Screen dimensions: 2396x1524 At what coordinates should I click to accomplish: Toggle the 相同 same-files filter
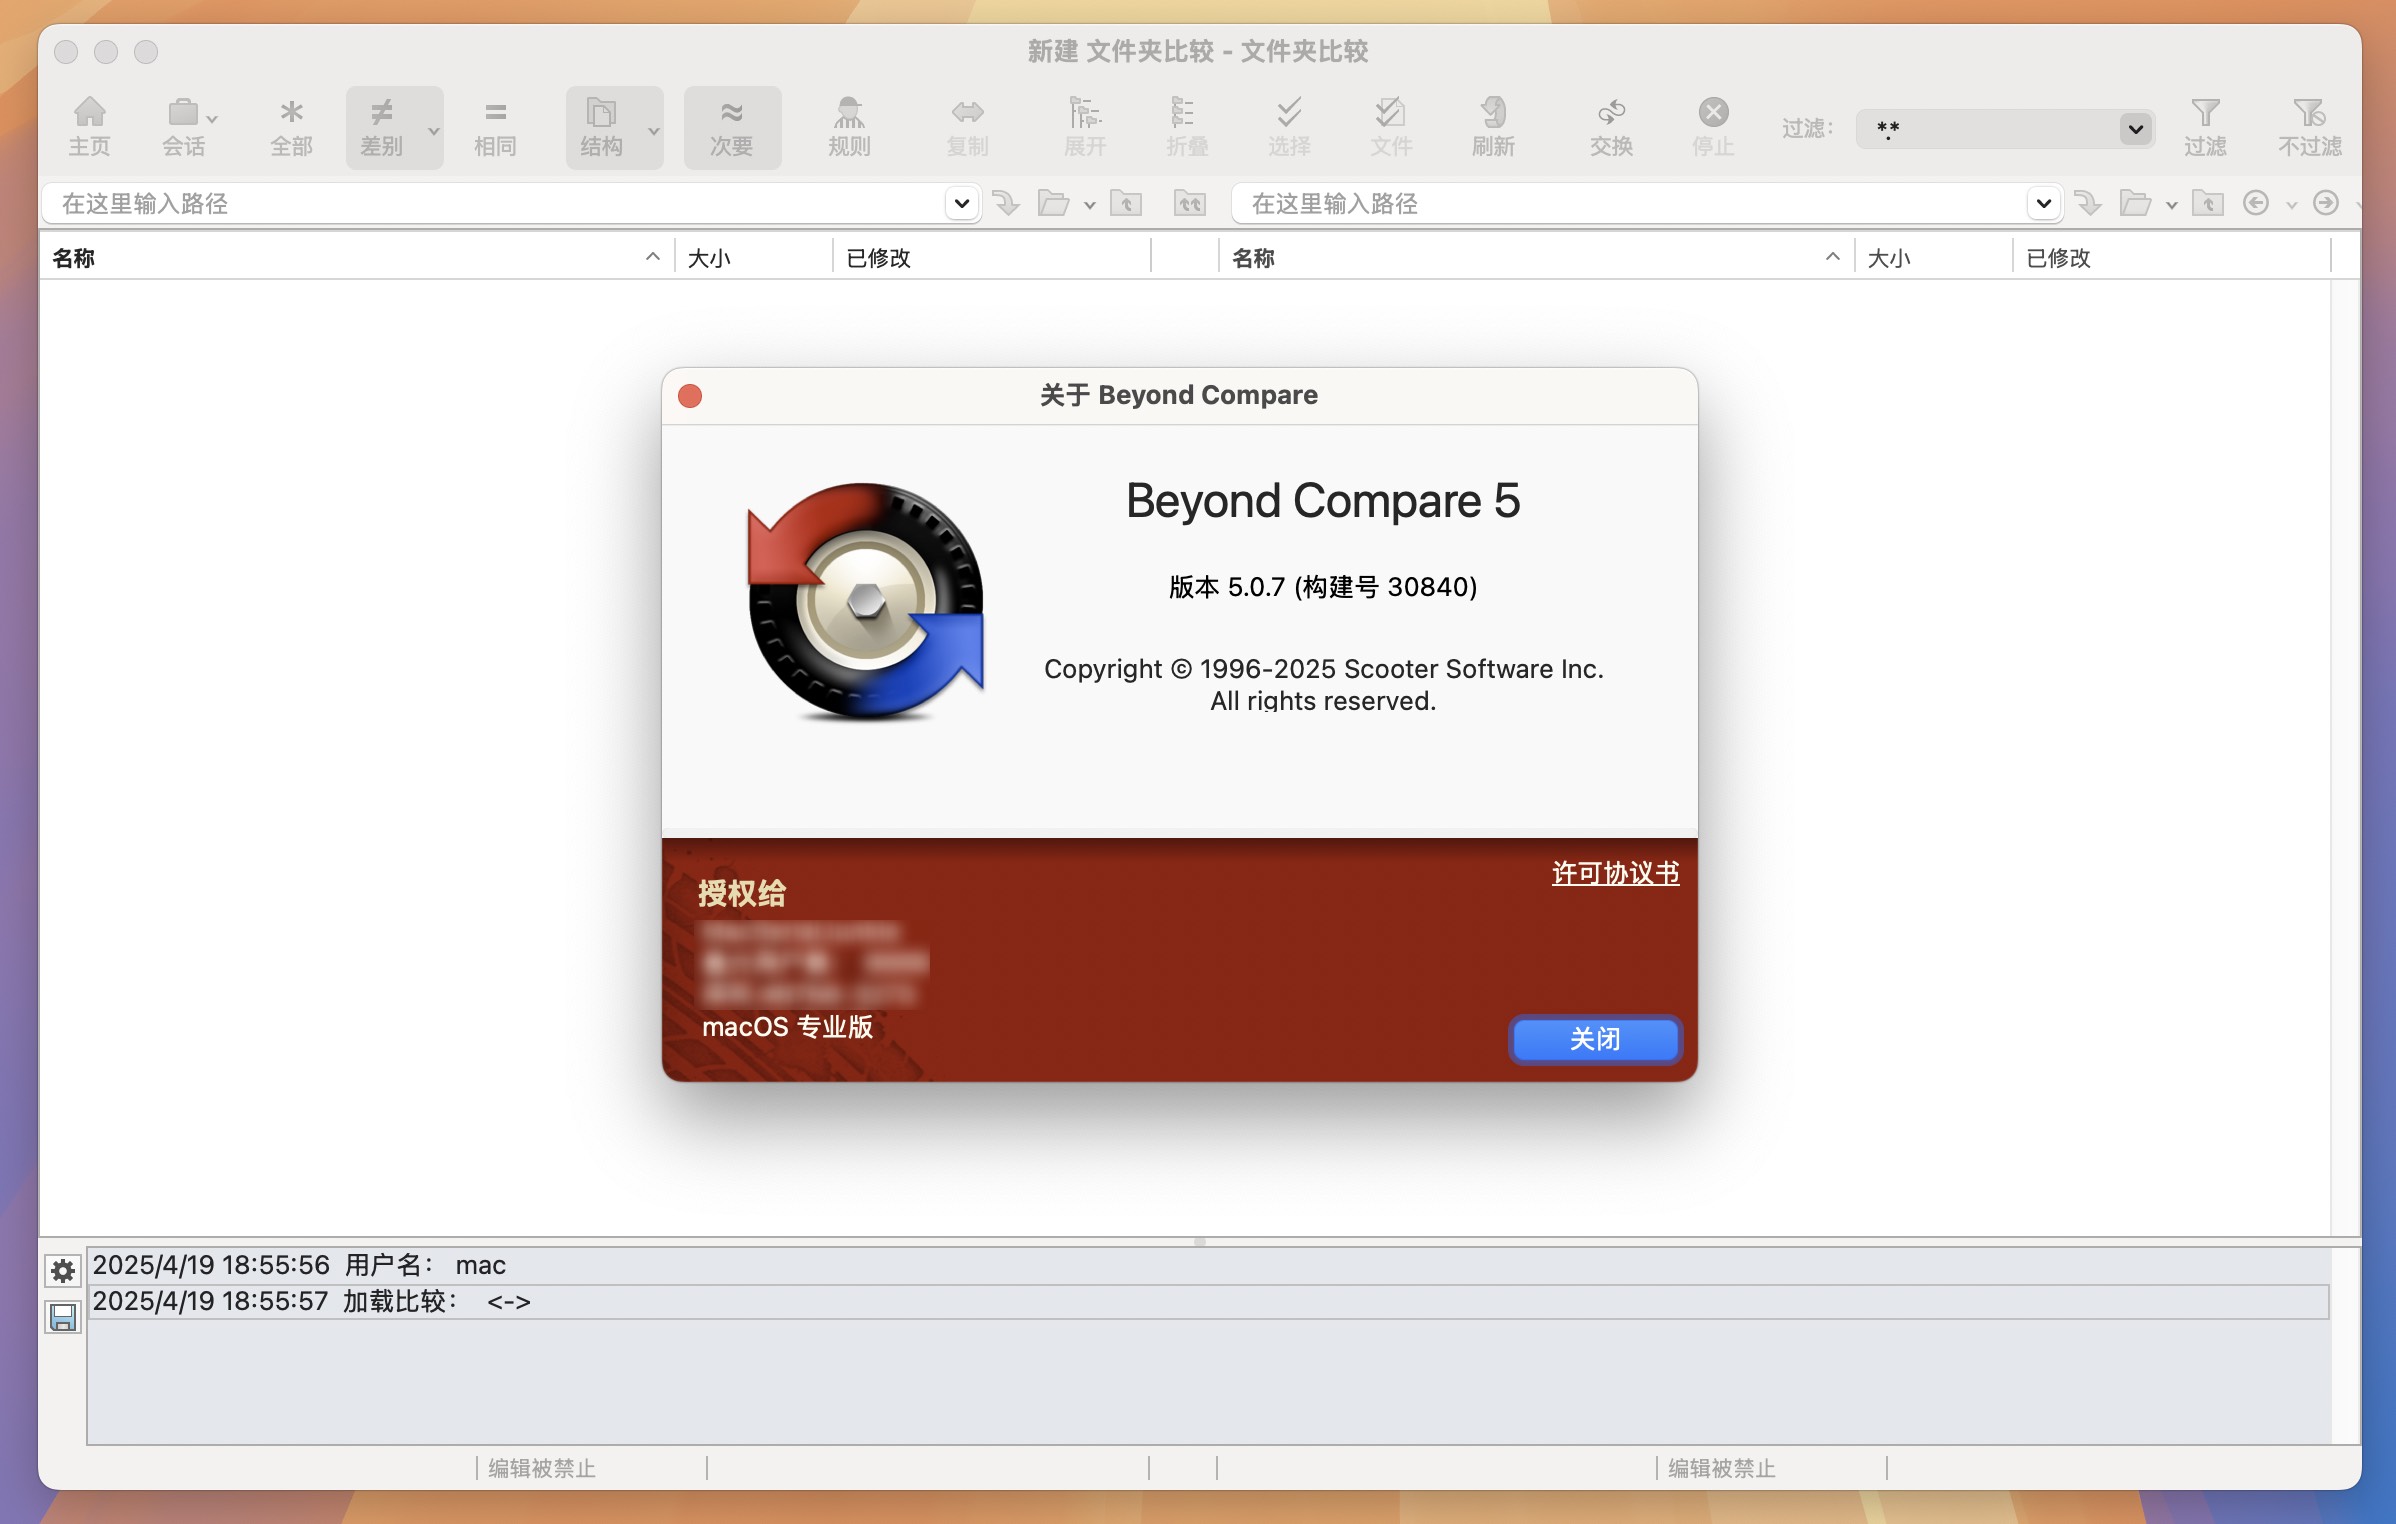(495, 127)
